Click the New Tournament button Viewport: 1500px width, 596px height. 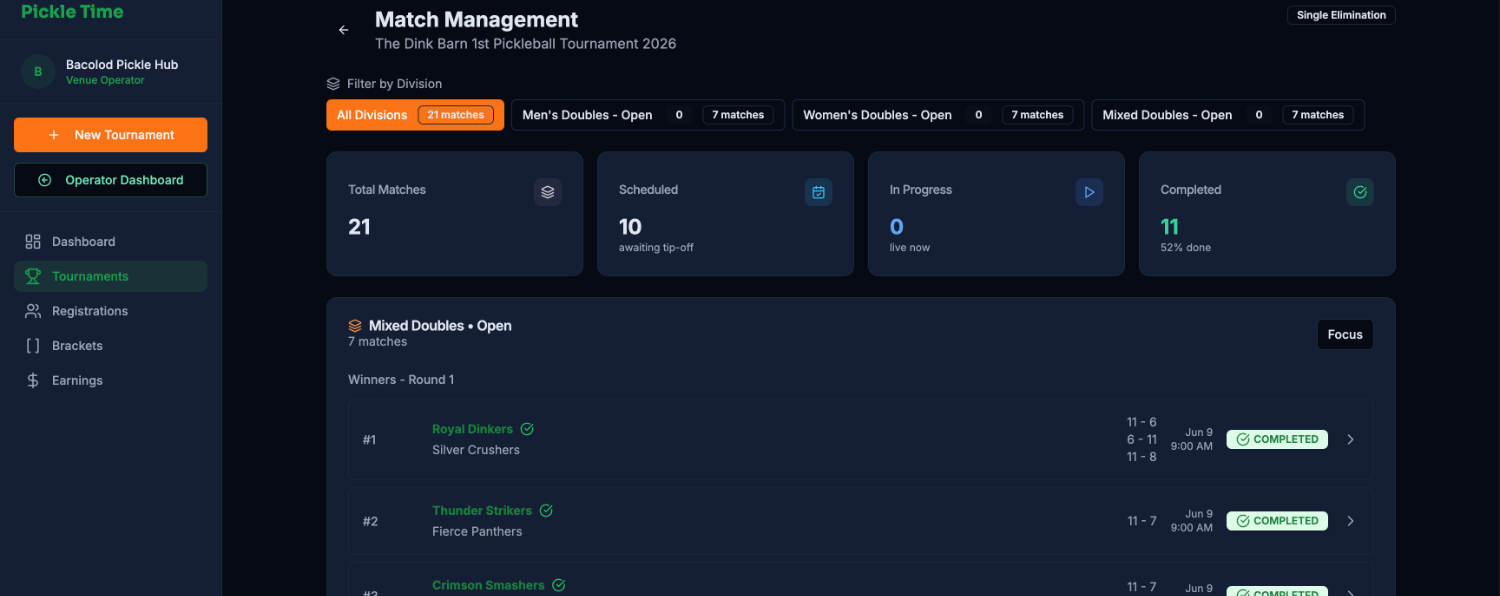pos(110,135)
